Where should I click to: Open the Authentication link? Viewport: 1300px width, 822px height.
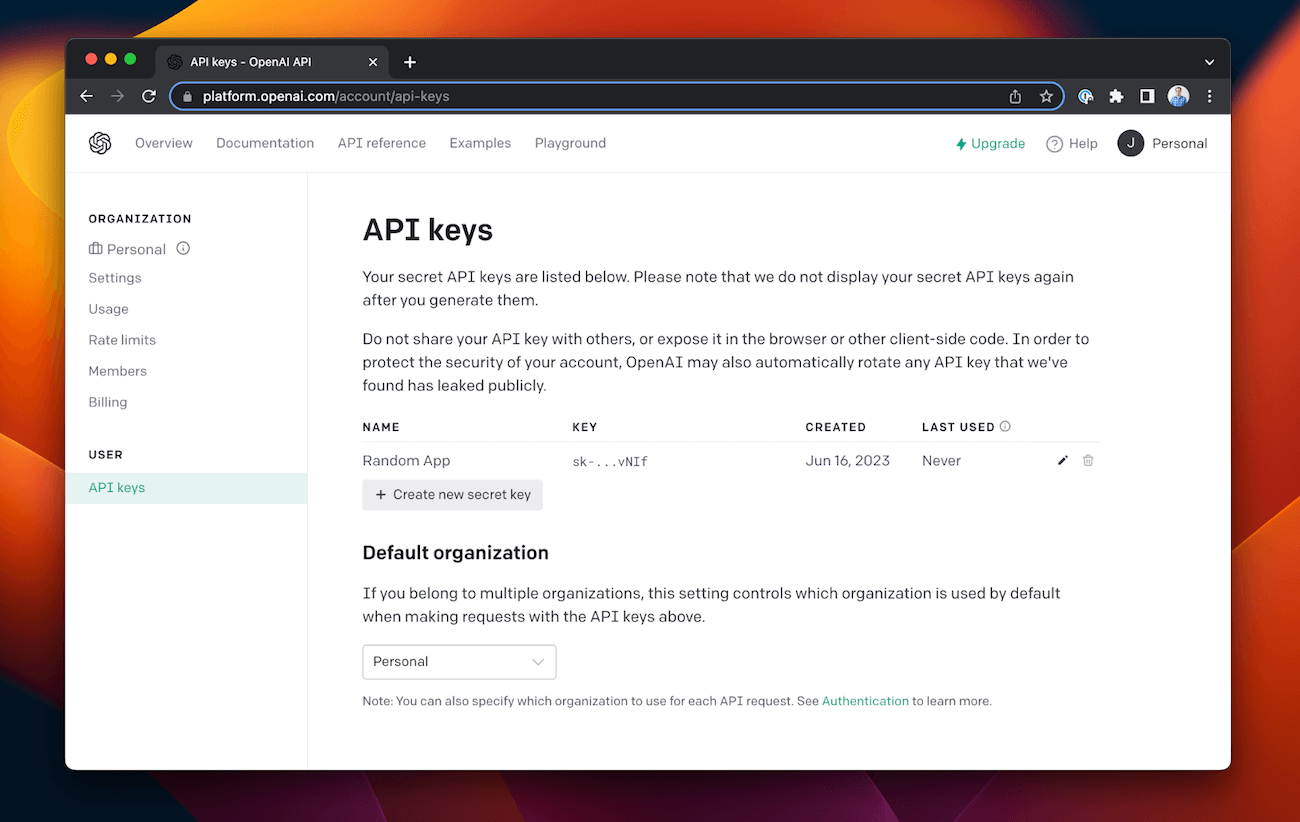[865, 701]
